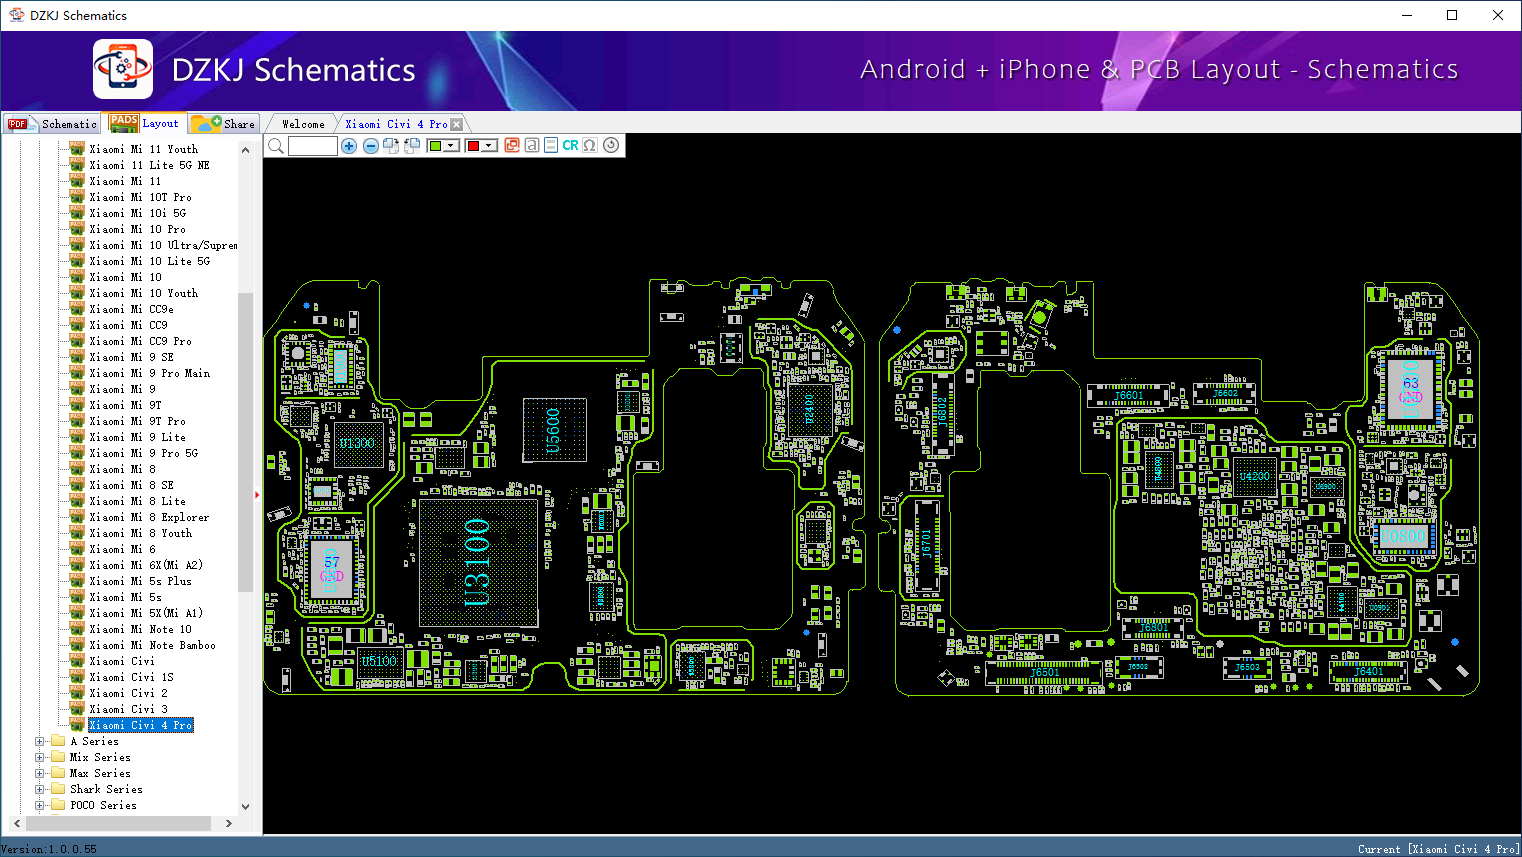Screen dimensions: 1522x857
Task: Click the PADS icon beside Xiaomi Mi 11
Action: pos(77,181)
